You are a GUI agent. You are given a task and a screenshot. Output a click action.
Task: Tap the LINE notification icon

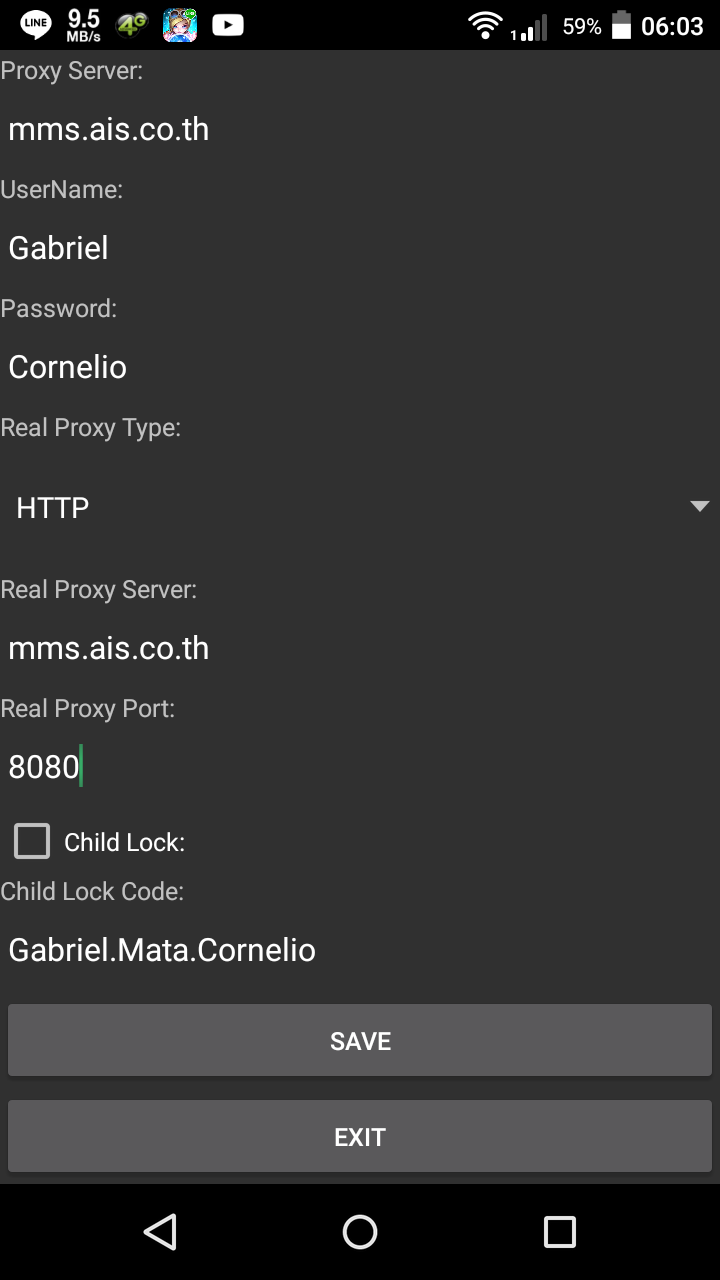[x=36, y=25]
